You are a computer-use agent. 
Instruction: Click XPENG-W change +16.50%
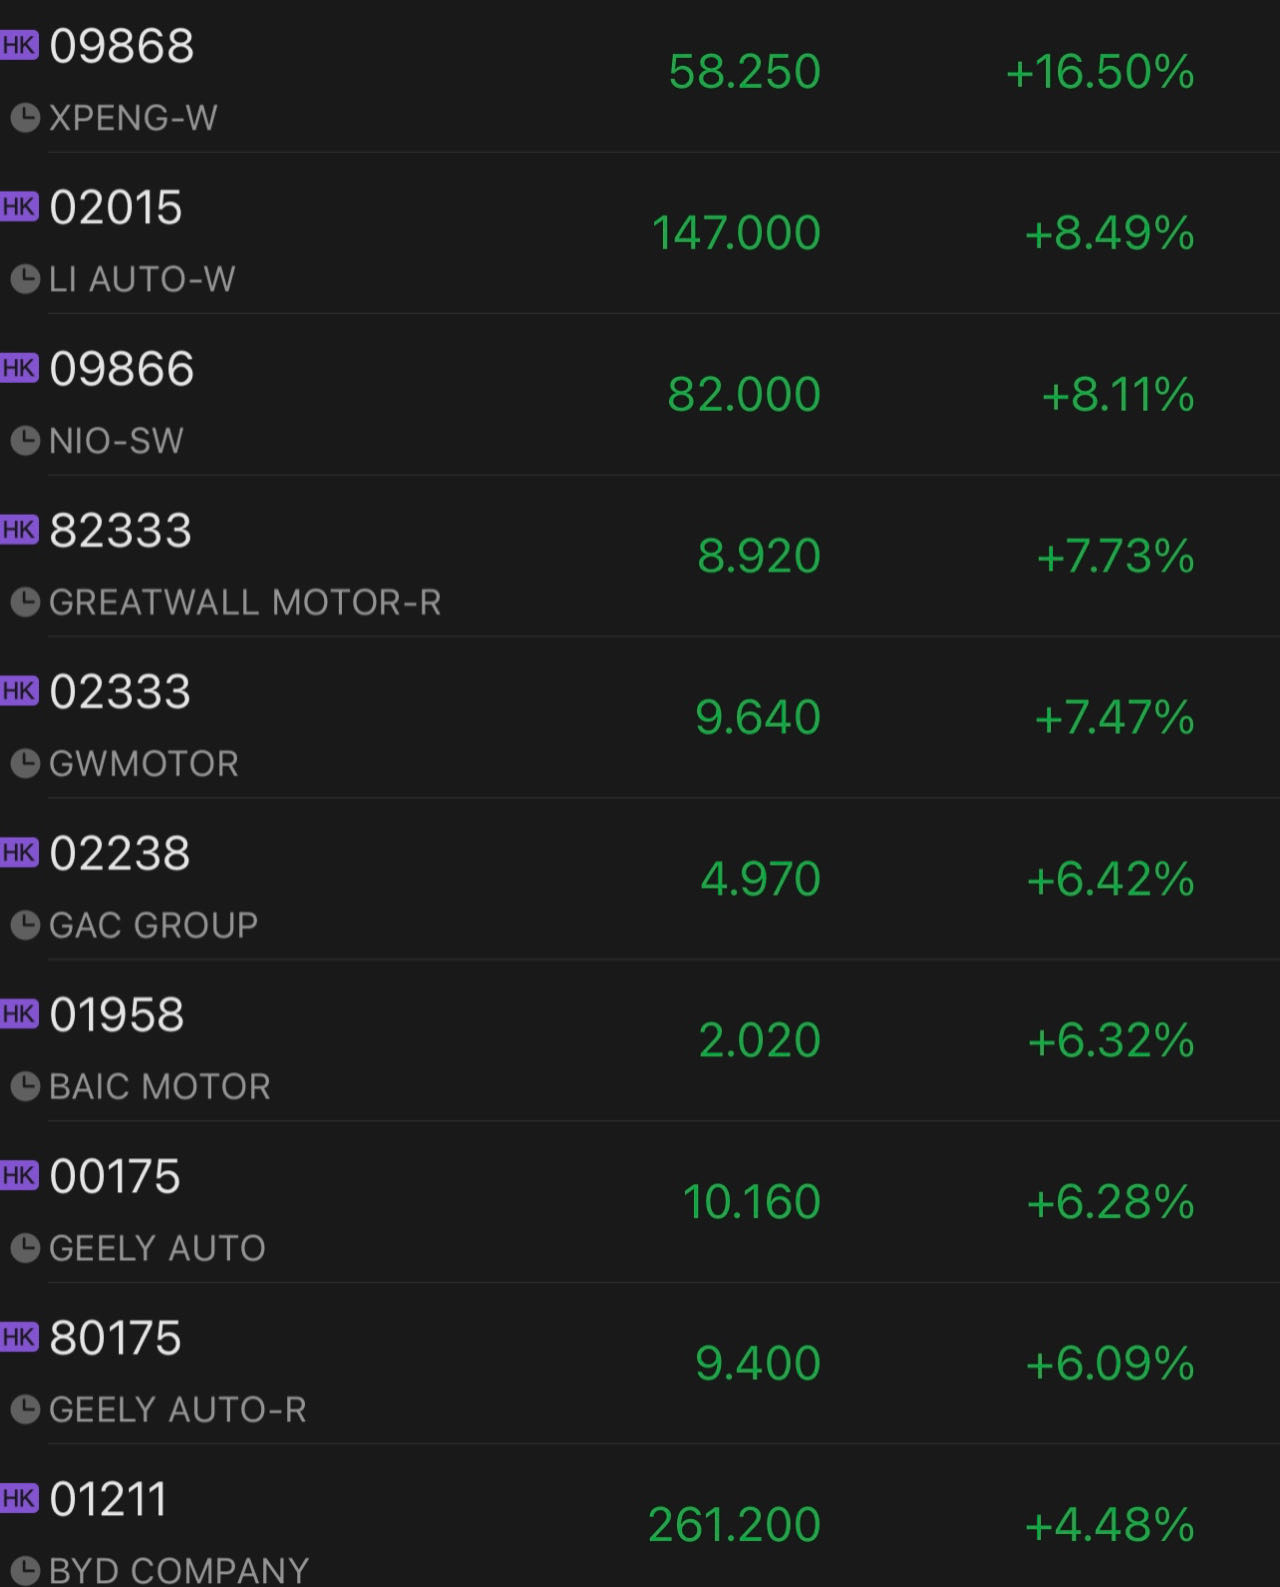click(1100, 72)
